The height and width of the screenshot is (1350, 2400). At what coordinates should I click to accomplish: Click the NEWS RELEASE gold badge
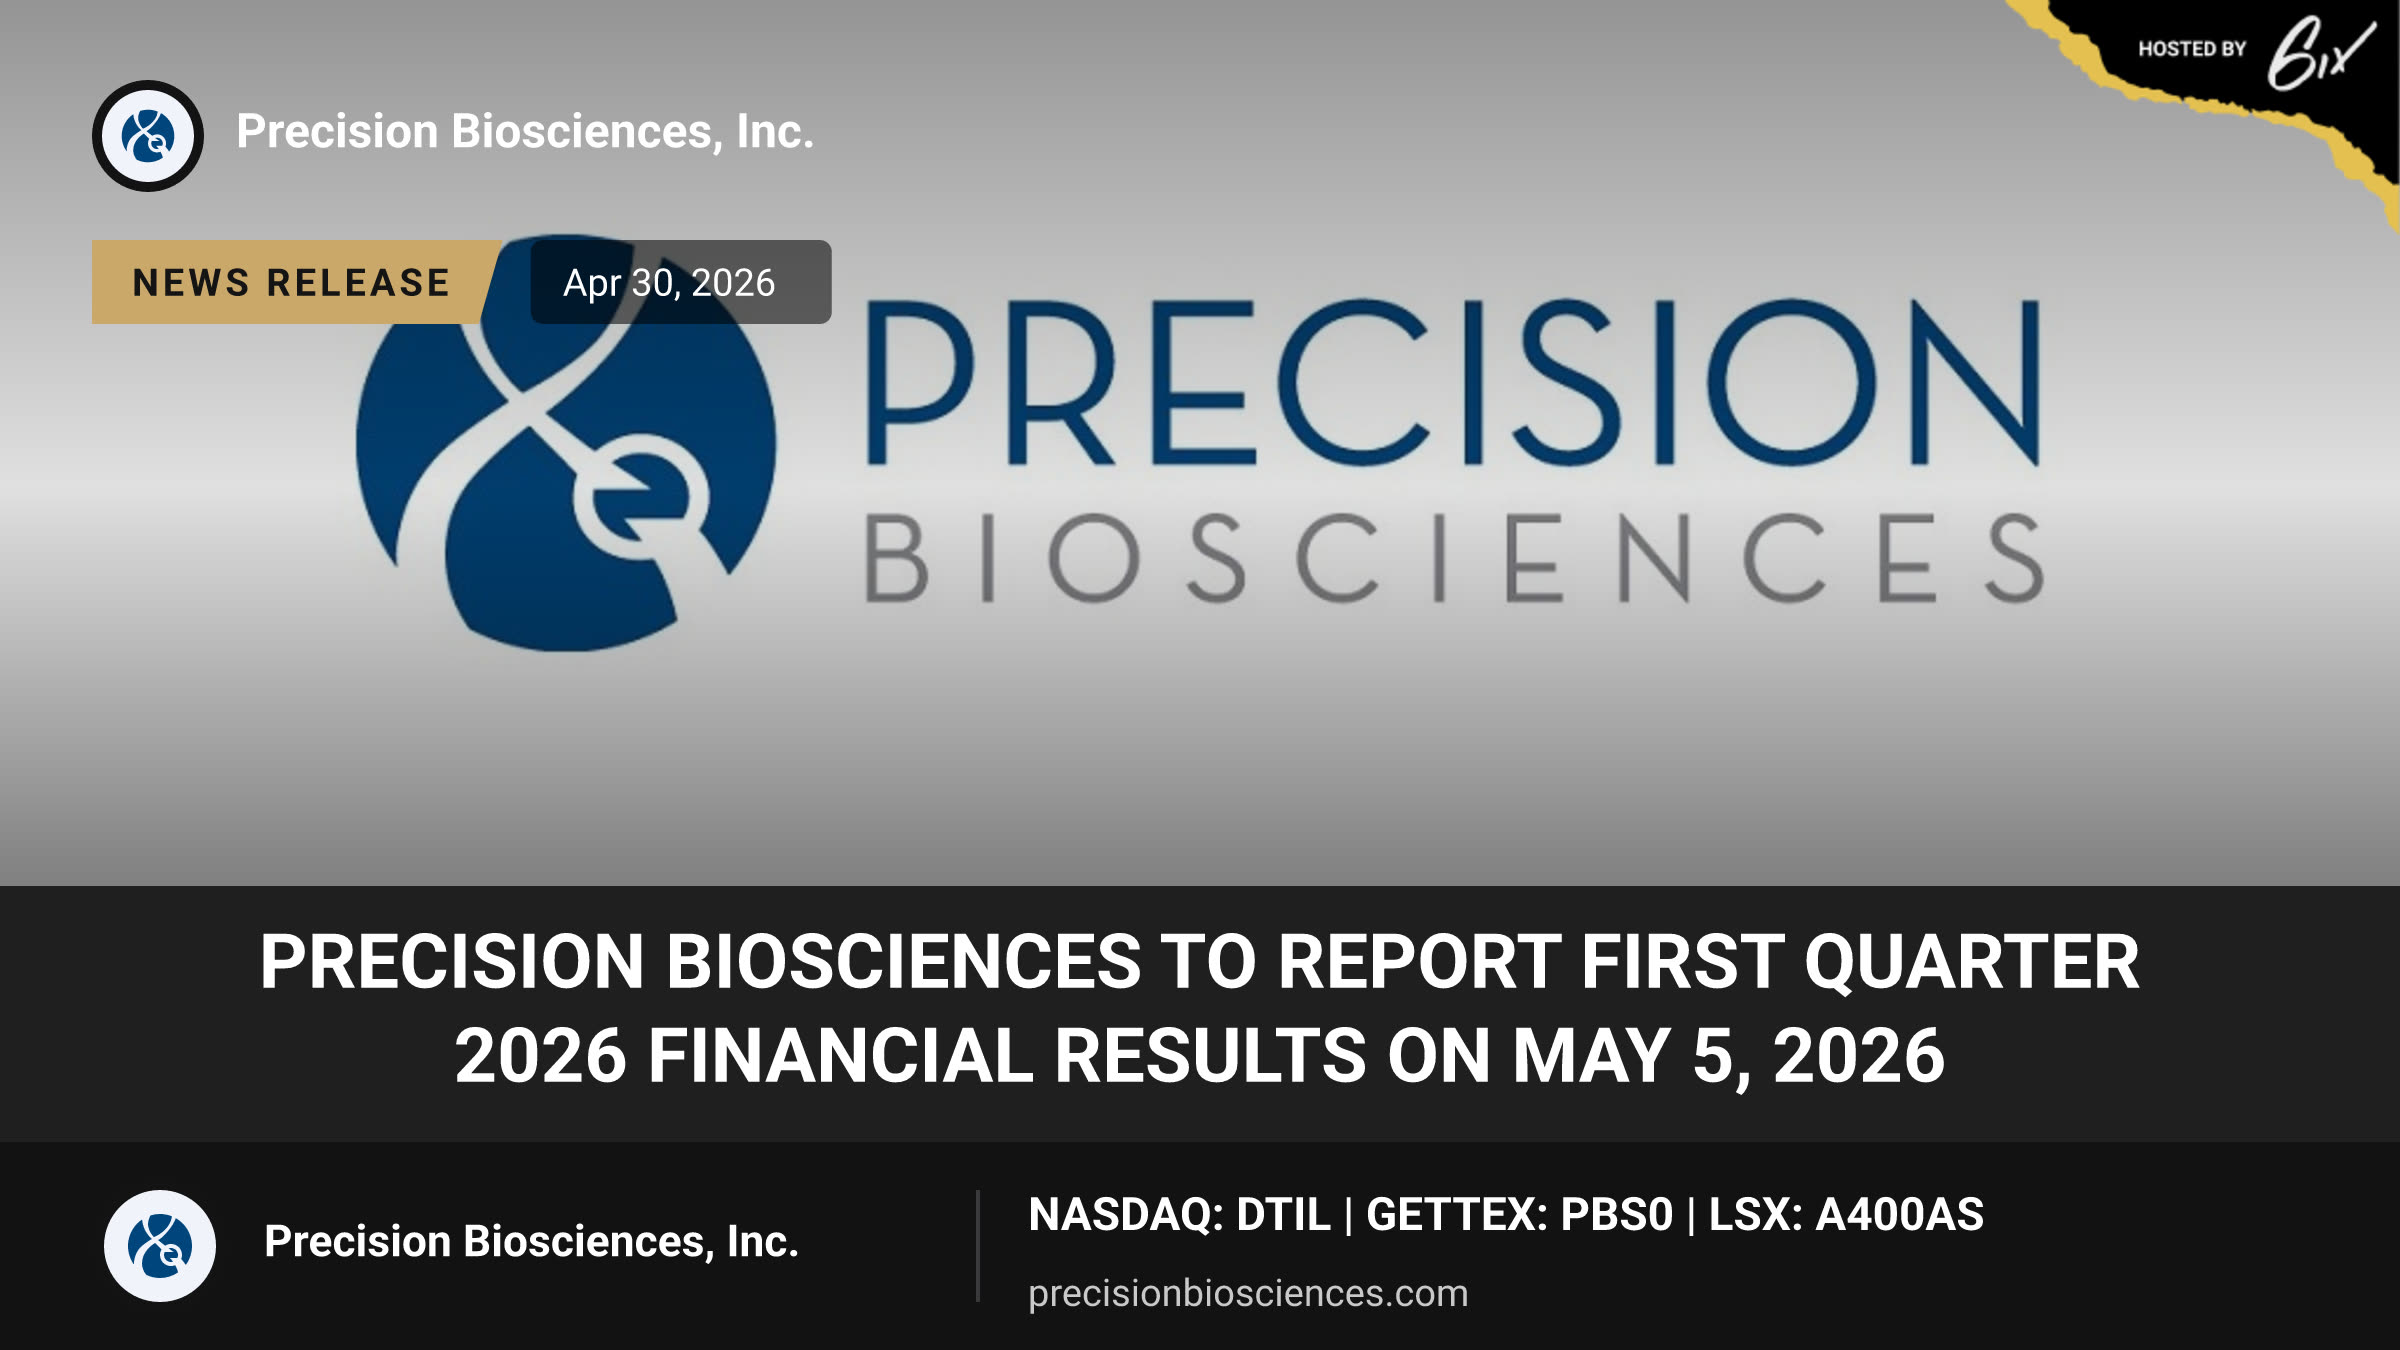click(x=291, y=282)
